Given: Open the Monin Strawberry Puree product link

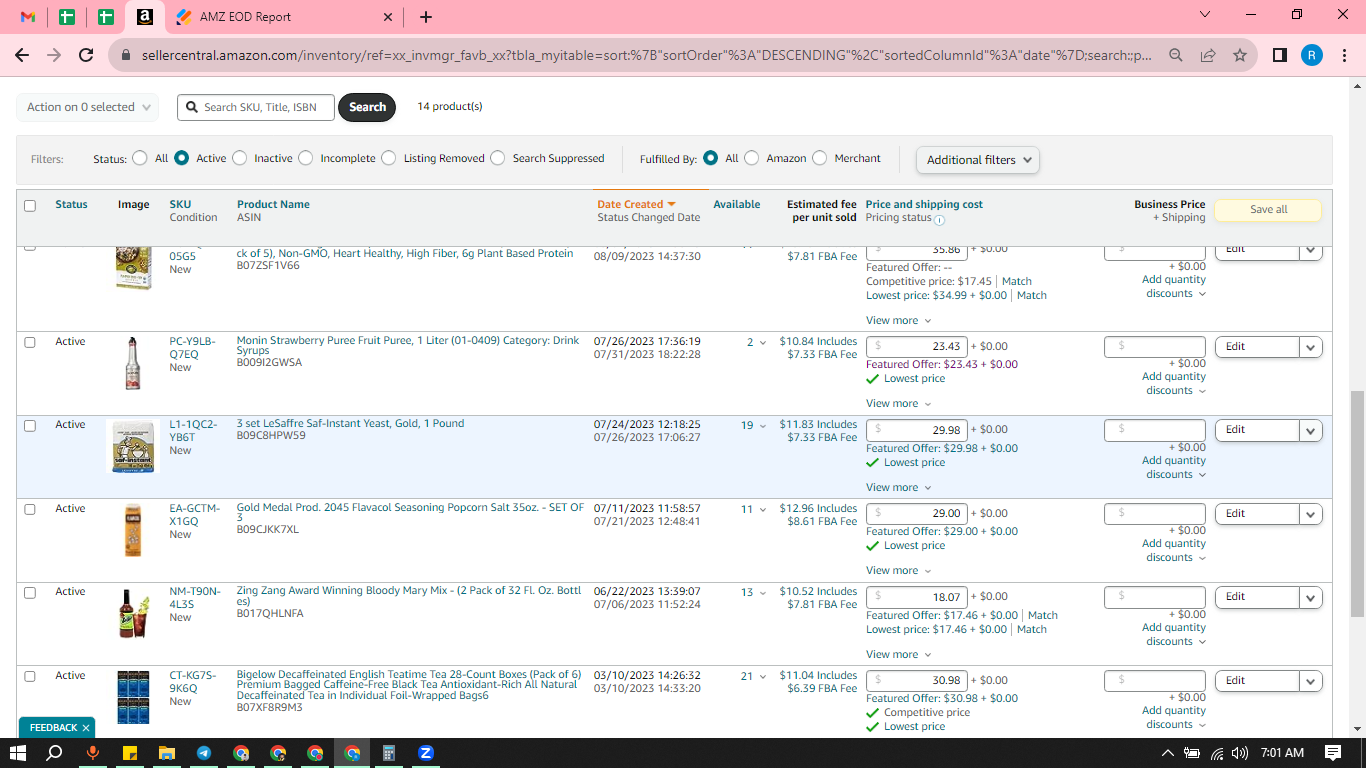Looking at the screenshot, I should [408, 346].
